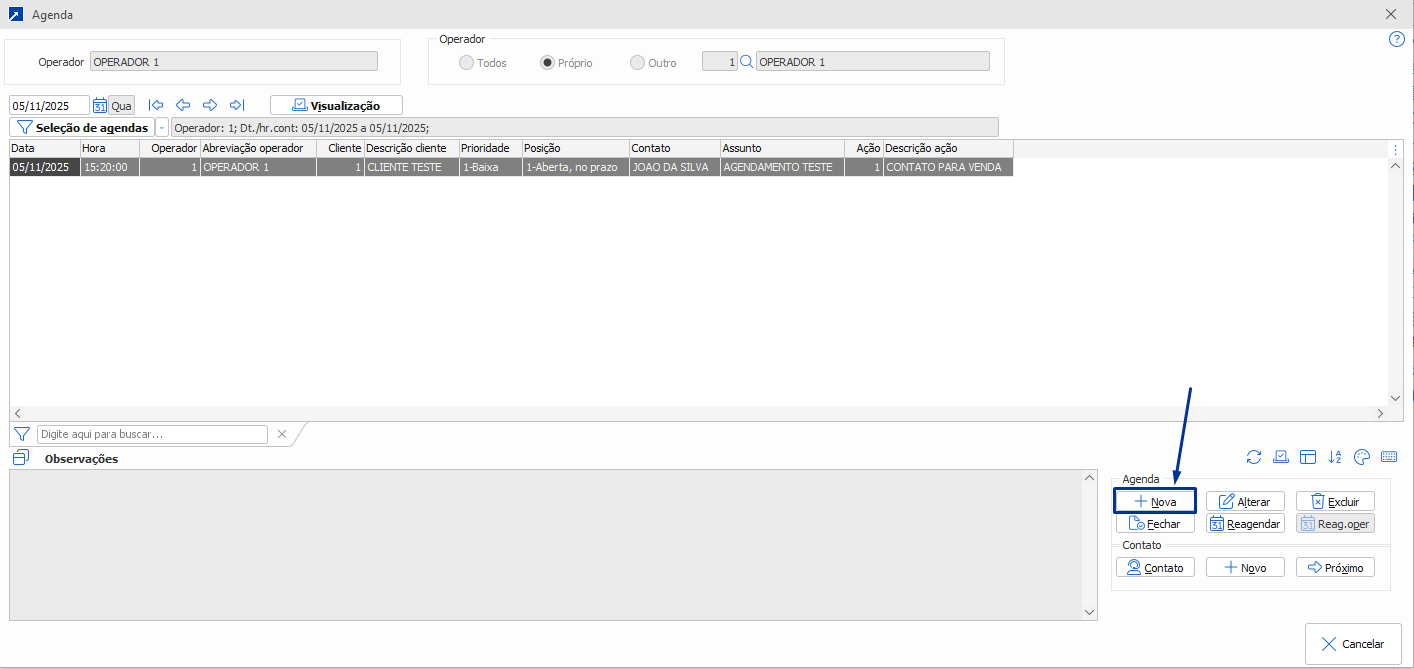Open the calendar picker beside the date
Image resolution: width=1414 pixels, height=669 pixels.
tap(99, 105)
